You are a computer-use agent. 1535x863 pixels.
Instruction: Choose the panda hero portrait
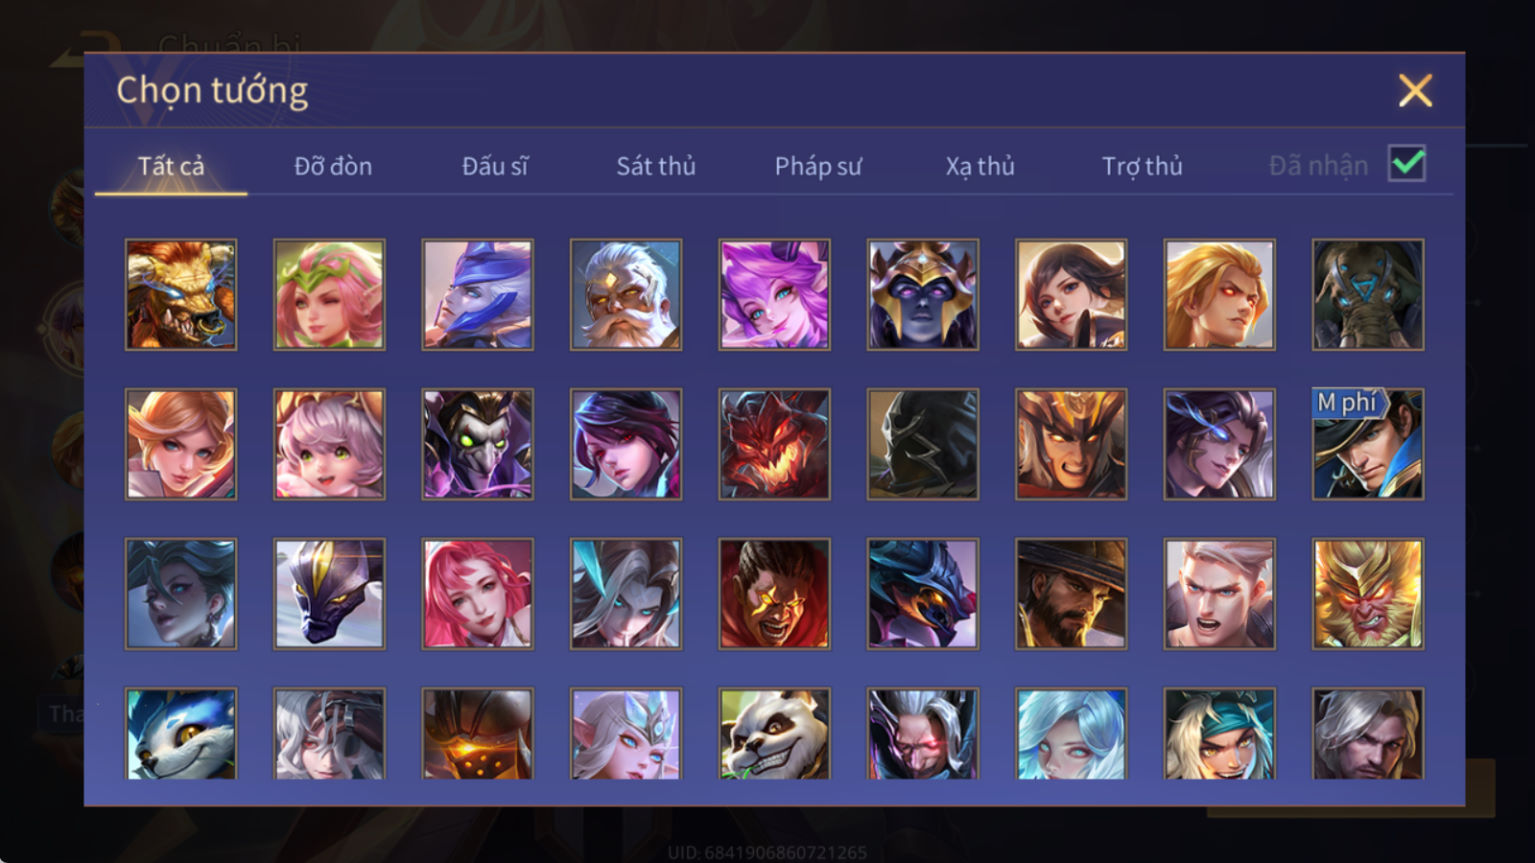click(x=774, y=733)
